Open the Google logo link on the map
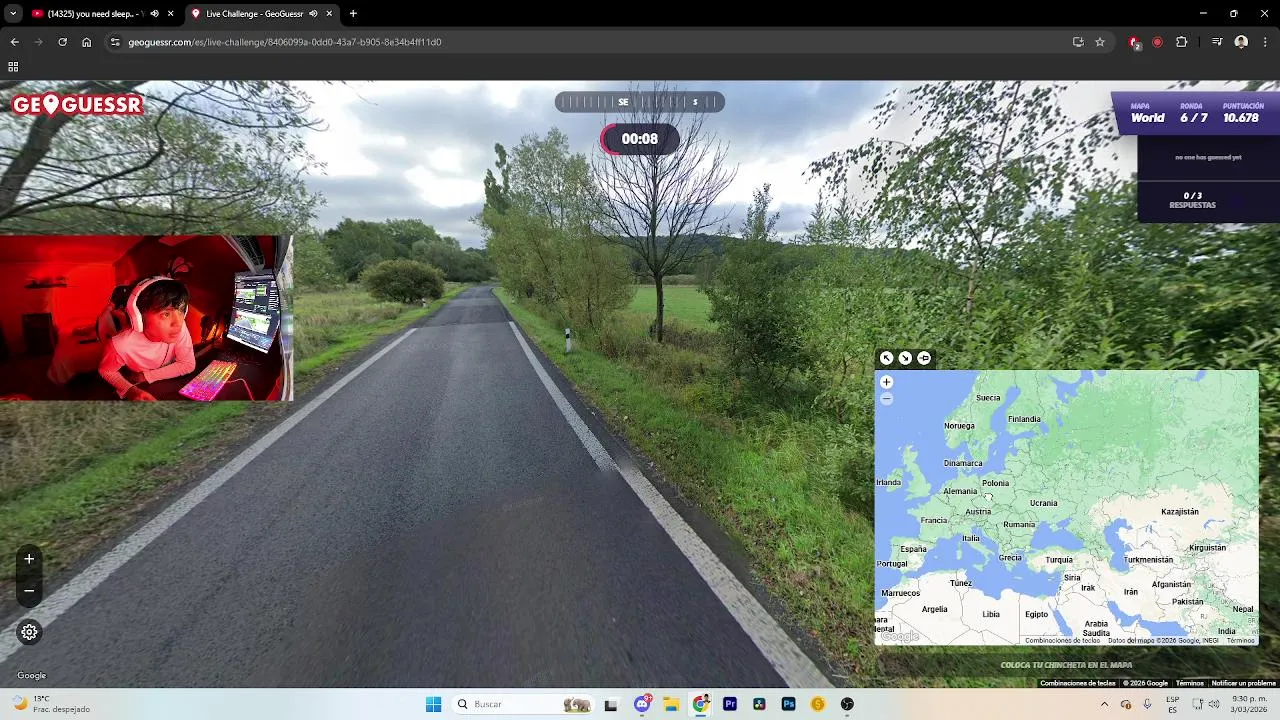The width and height of the screenshot is (1280, 720). (899, 637)
